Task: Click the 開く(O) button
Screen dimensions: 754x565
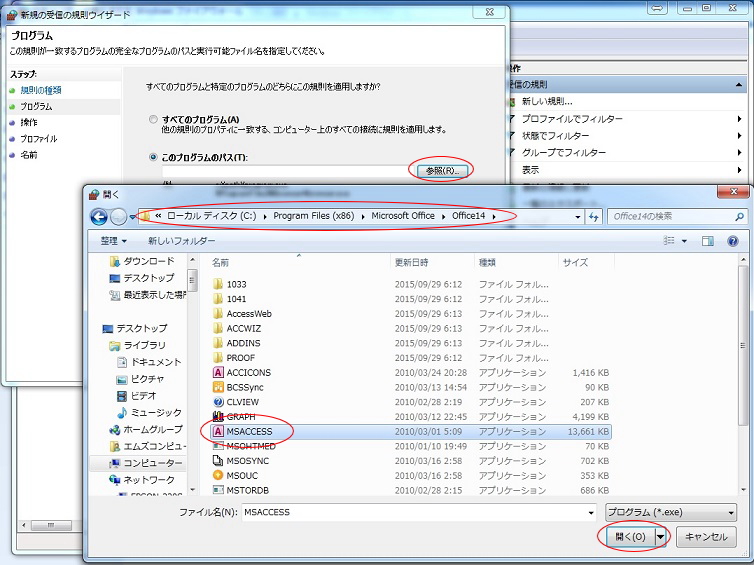Action: (630, 537)
